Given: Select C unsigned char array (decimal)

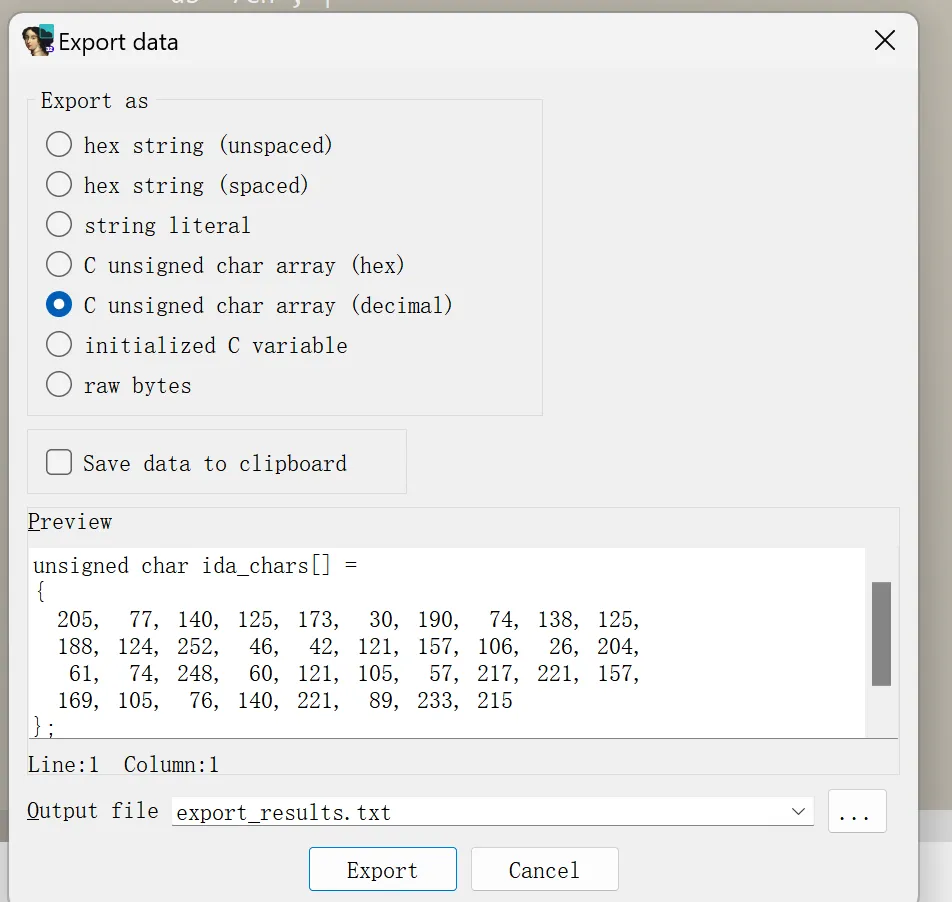Looking at the screenshot, I should (59, 305).
